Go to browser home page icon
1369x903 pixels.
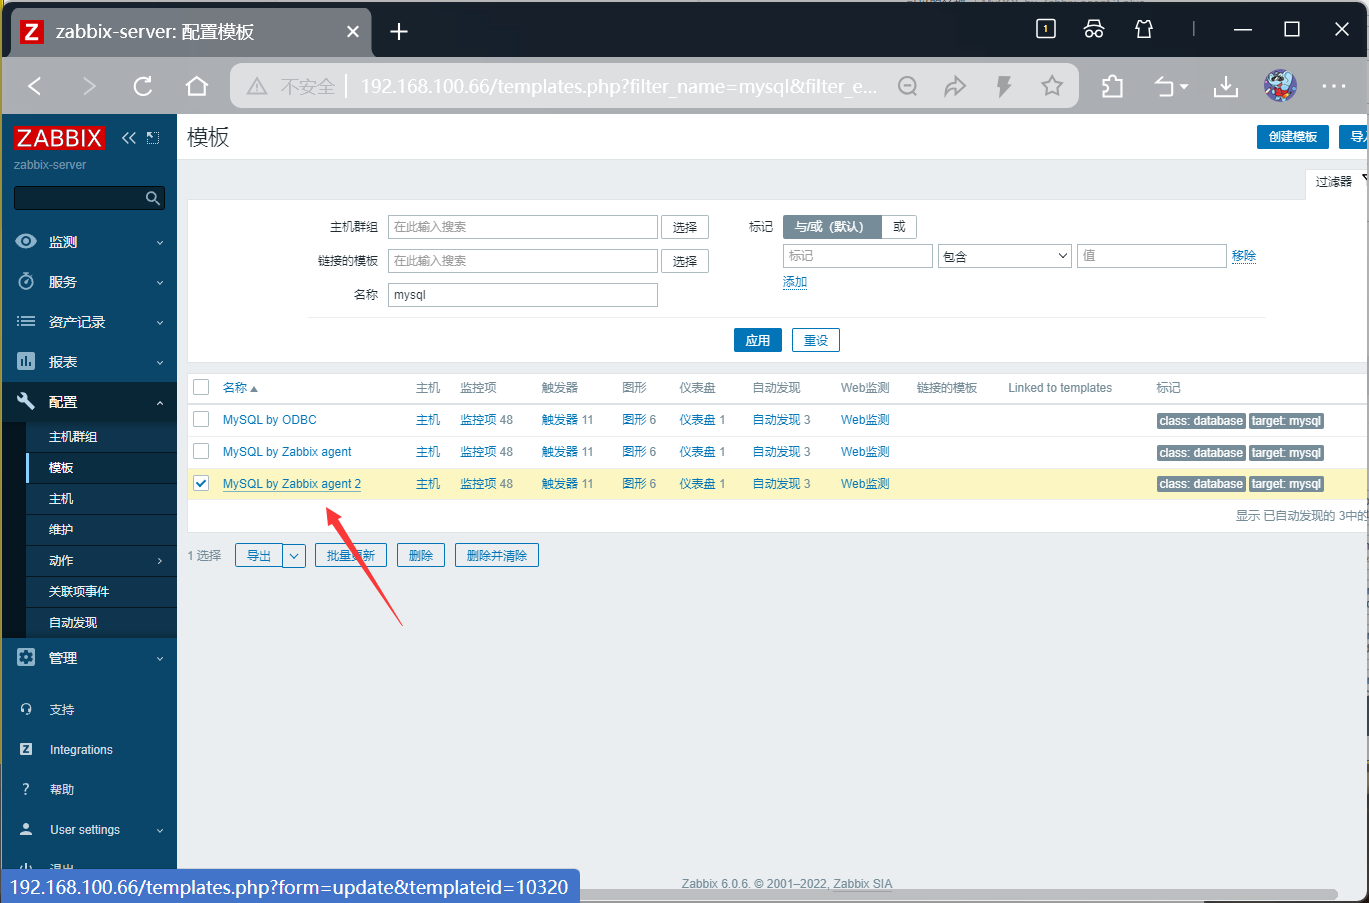[x=197, y=86]
